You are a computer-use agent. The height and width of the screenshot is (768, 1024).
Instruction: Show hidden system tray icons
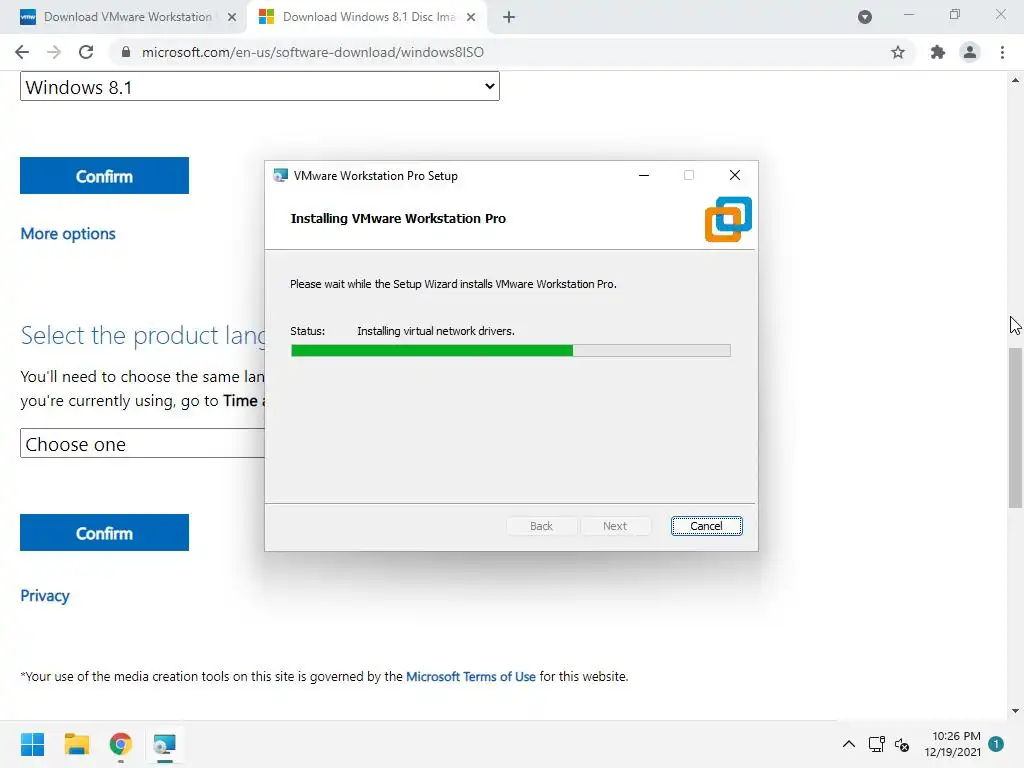coord(848,744)
